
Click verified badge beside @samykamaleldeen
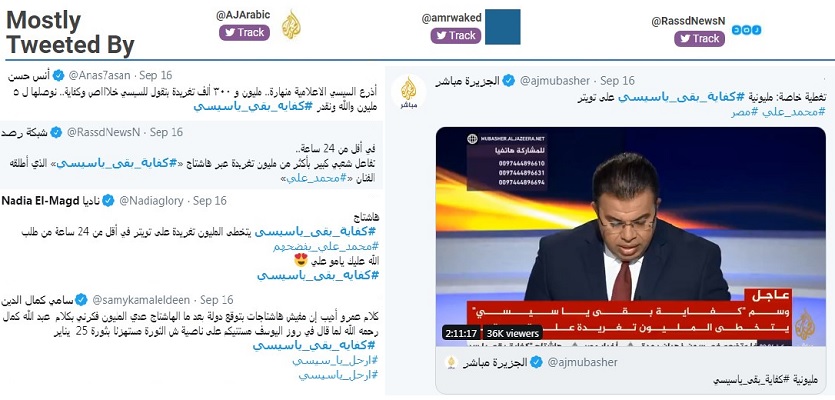click(81, 299)
